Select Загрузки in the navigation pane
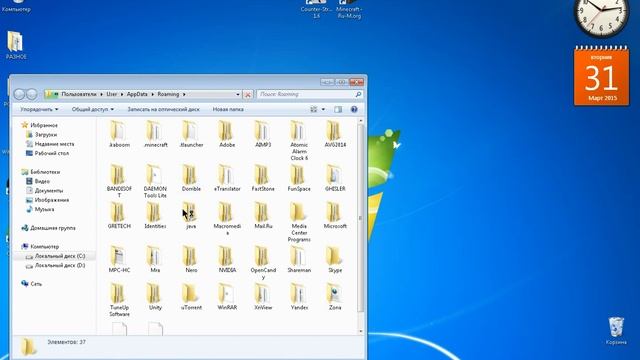 tap(41, 134)
